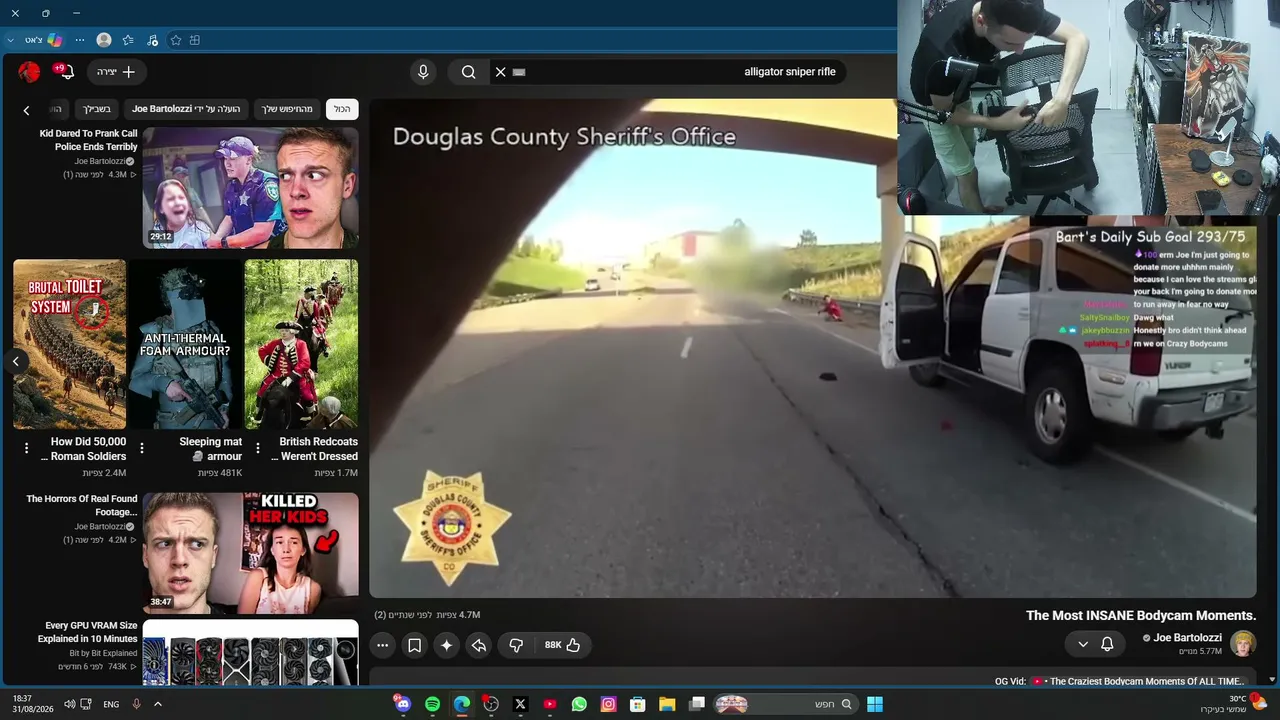The image size is (1280, 720).
Task: Open Anti-Thermal Foam Armour Shorts thumbnail
Action: (x=186, y=344)
